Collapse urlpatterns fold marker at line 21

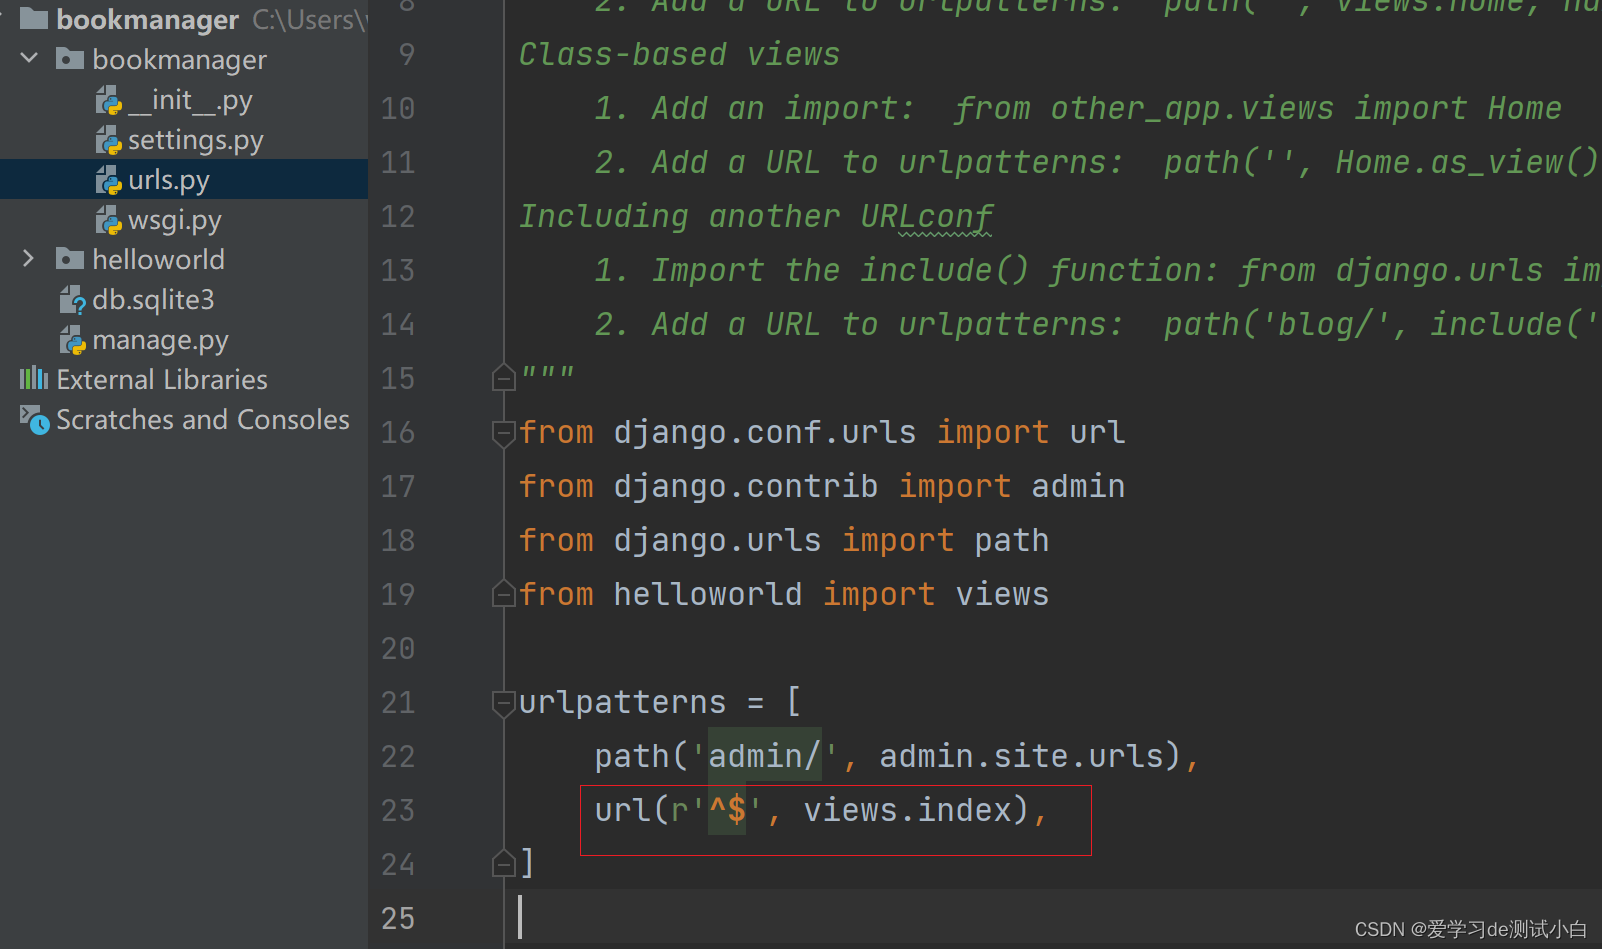tap(504, 703)
